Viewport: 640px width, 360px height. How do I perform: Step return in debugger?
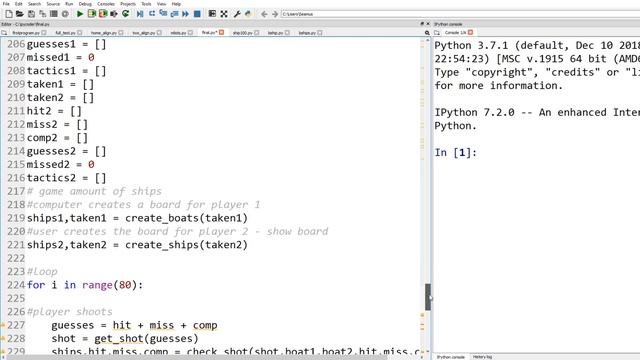174,14
